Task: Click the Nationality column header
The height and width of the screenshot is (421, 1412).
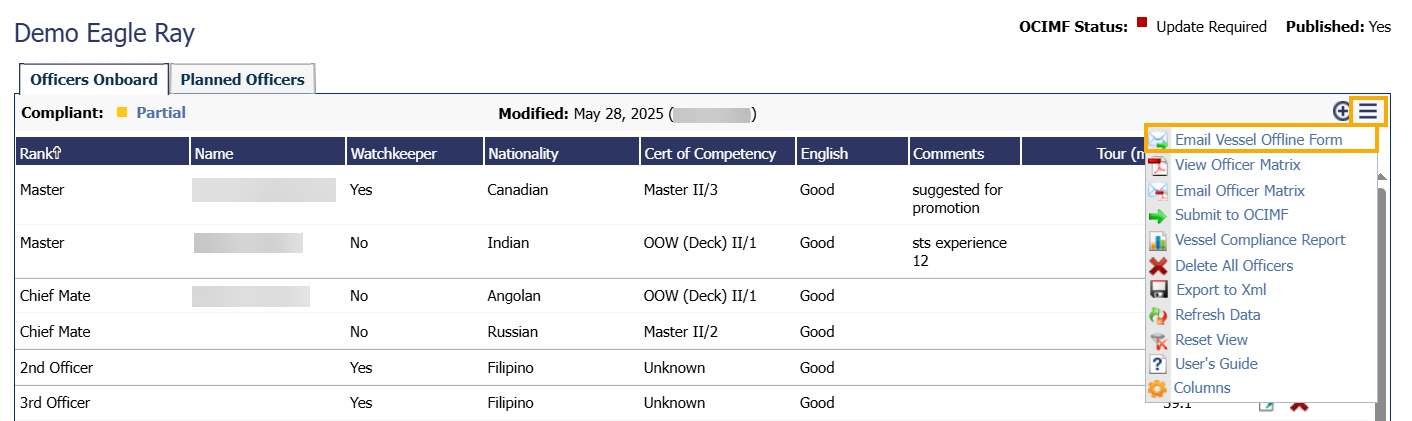Action: (523, 153)
